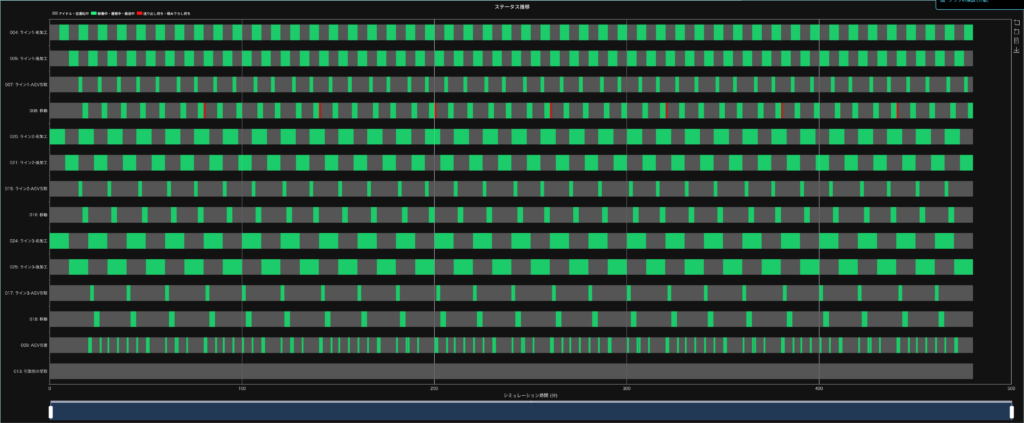
Task: Select row label 016 移動
Action: click(38, 215)
